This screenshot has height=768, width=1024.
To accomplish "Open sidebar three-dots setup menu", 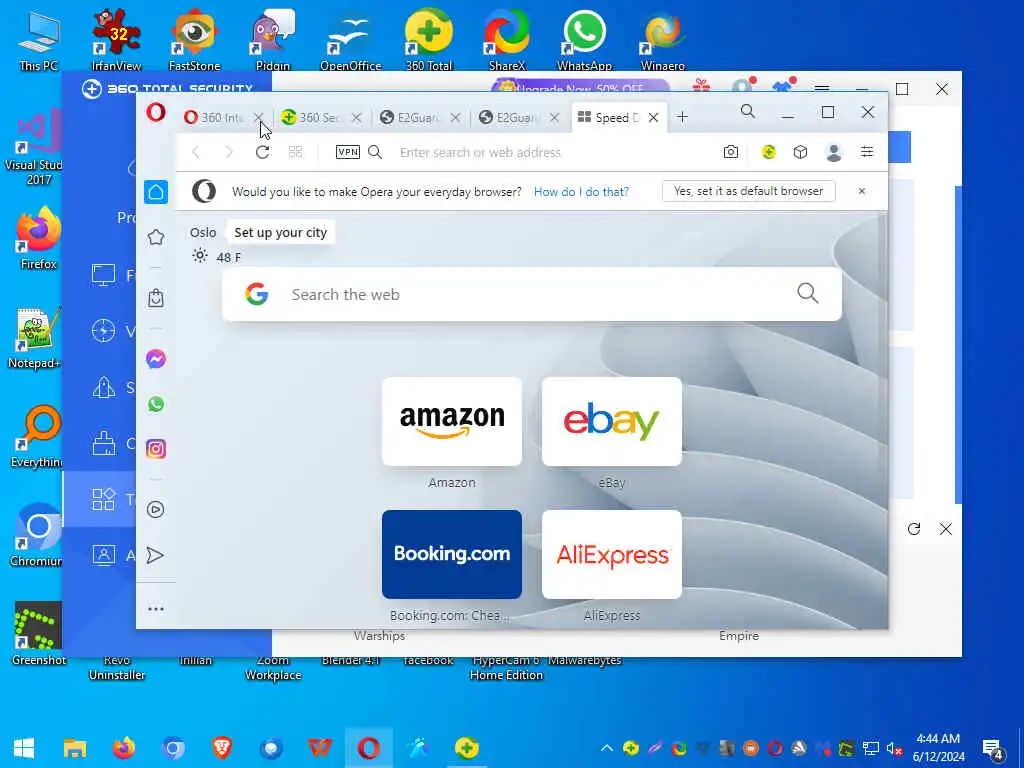I will pyautogui.click(x=156, y=609).
